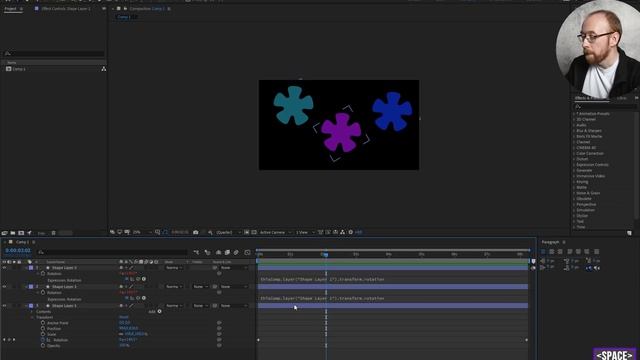
Task: Toggle the Position stopwatch
Action: (43, 329)
